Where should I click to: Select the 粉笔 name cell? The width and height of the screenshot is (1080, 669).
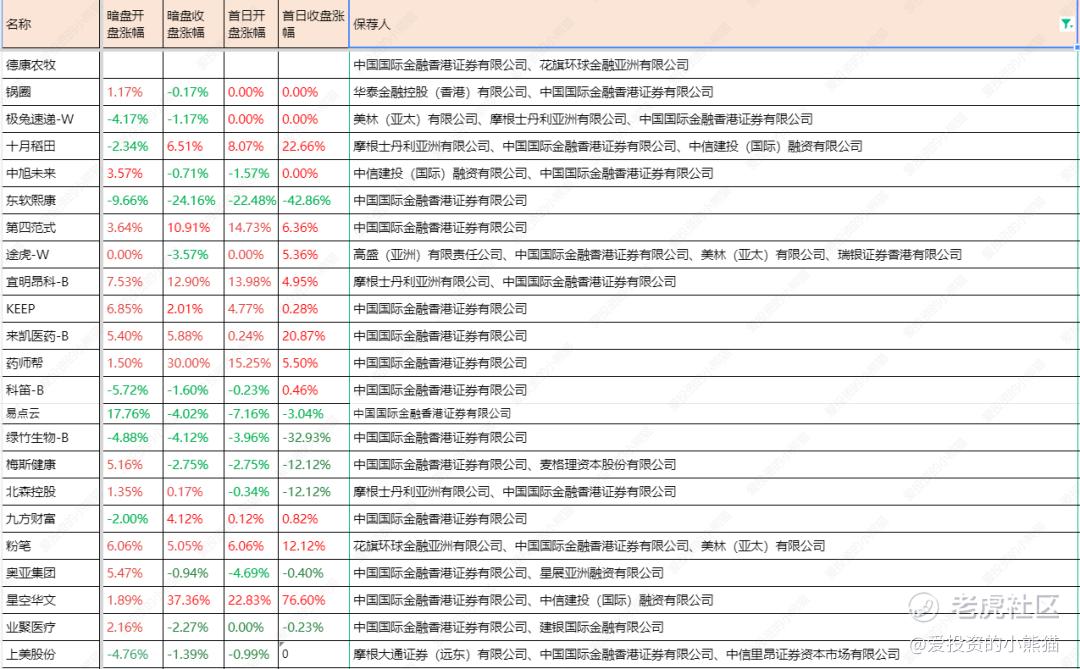[x=52, y=546]
